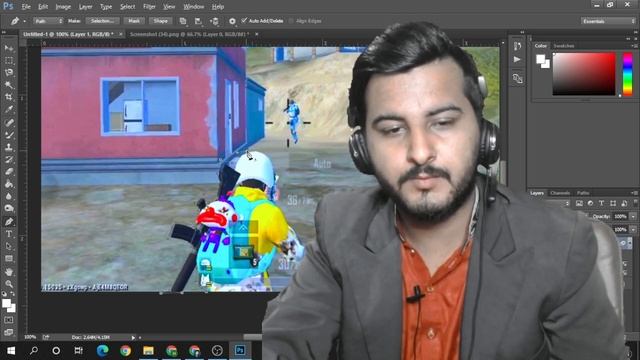Open the Clone Source panel icon
This screenshot has height=360, width=640.
pos(517,78)
